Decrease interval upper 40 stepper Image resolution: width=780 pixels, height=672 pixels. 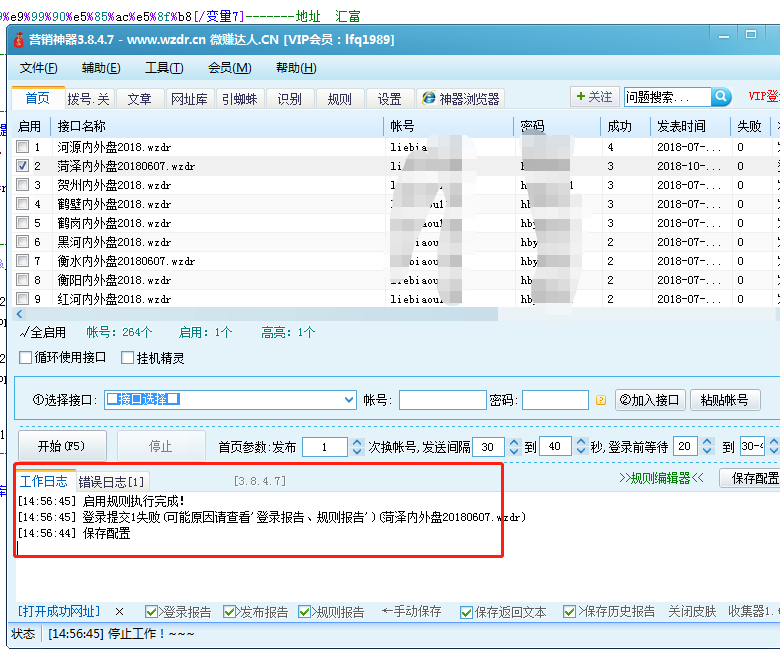(x=581, y=451)
